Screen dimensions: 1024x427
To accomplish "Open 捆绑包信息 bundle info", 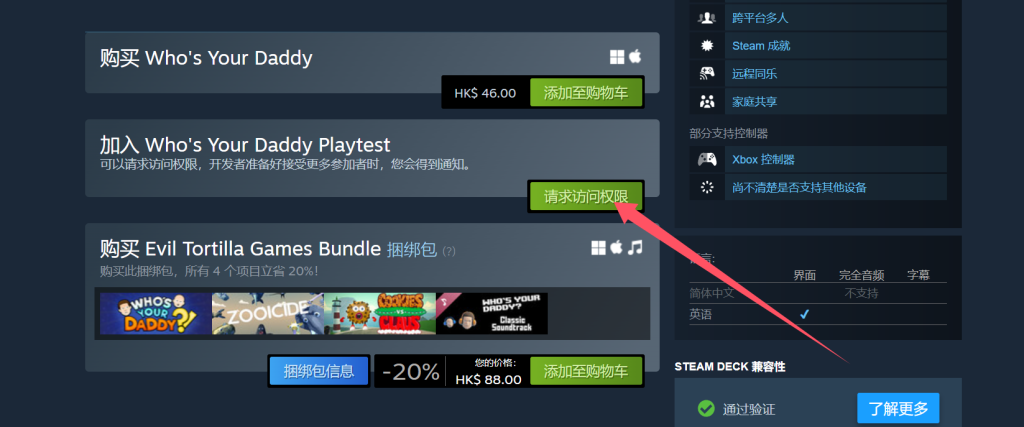I will (319, 372).
